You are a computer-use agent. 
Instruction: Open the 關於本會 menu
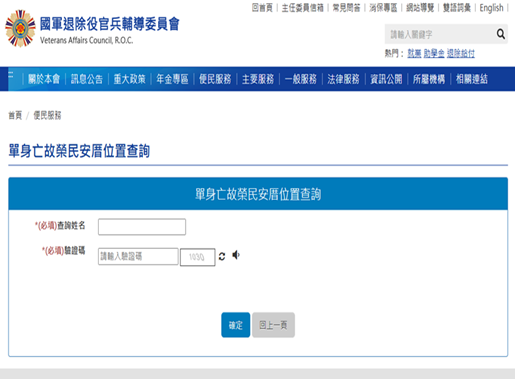44,79
